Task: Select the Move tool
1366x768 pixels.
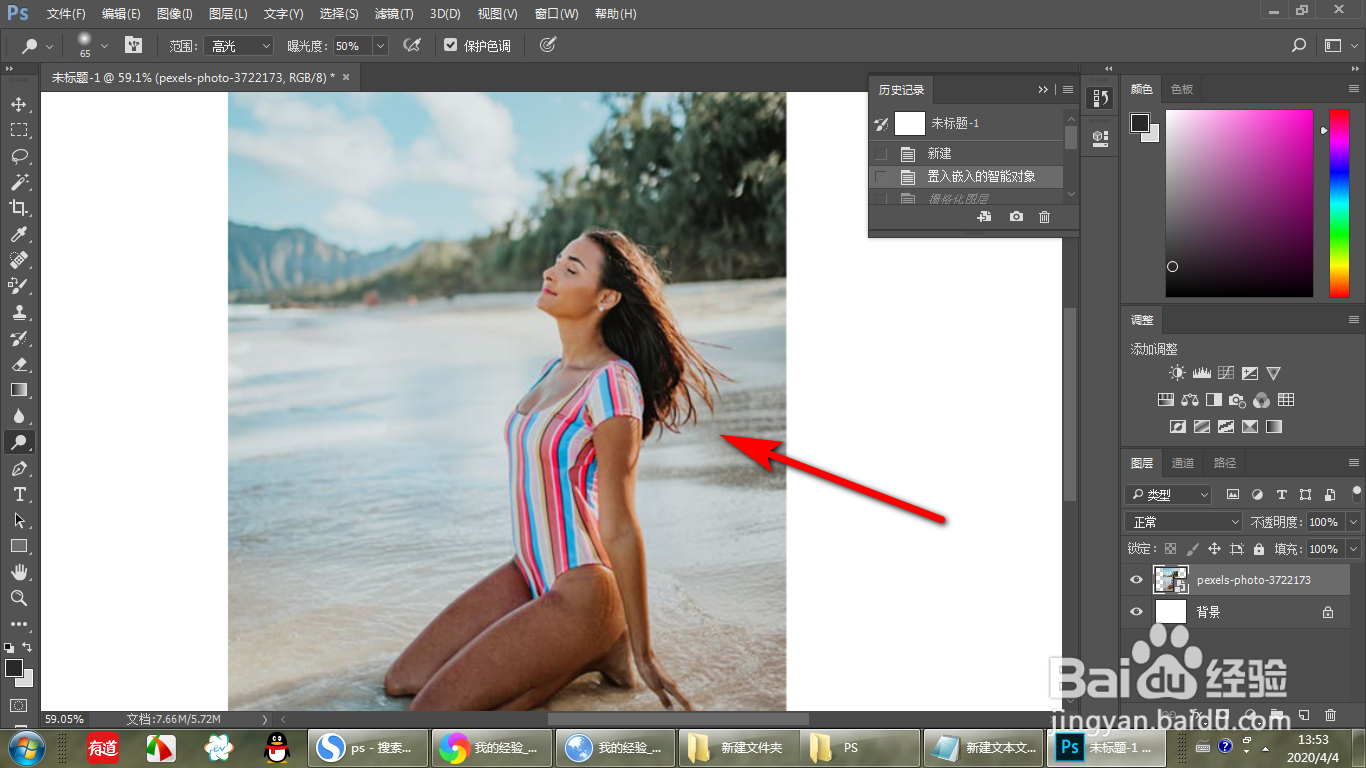Action: [x=19, y=104]
